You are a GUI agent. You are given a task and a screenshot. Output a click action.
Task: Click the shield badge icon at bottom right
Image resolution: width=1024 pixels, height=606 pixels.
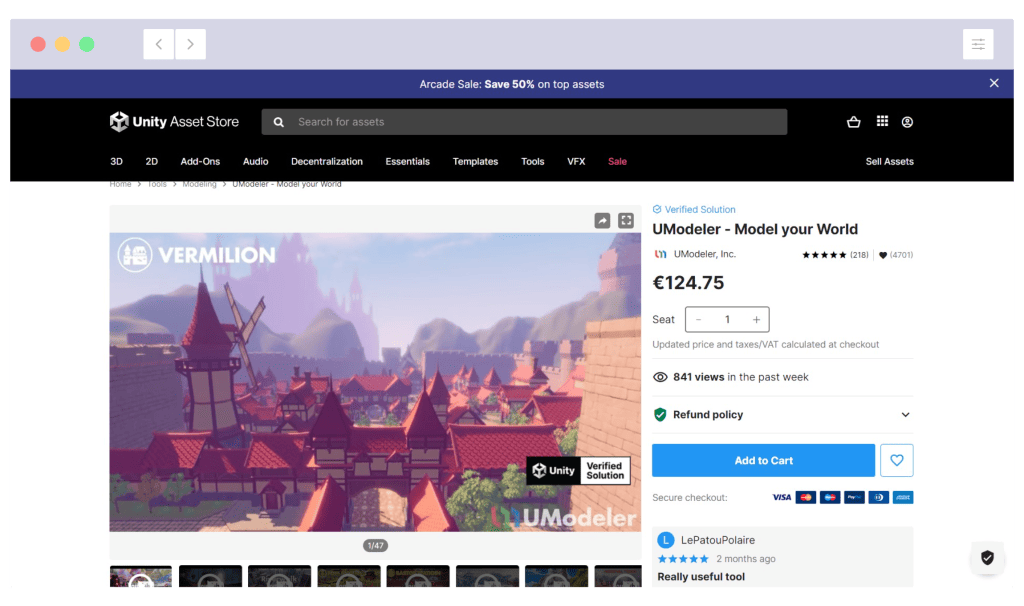(x=987, y=558)
